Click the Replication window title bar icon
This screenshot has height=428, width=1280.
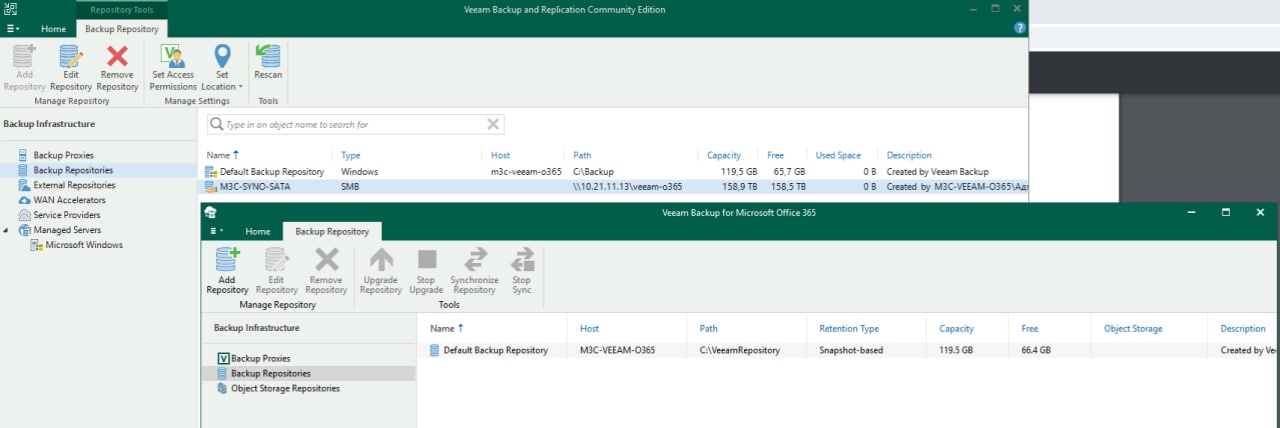[10, 9]
